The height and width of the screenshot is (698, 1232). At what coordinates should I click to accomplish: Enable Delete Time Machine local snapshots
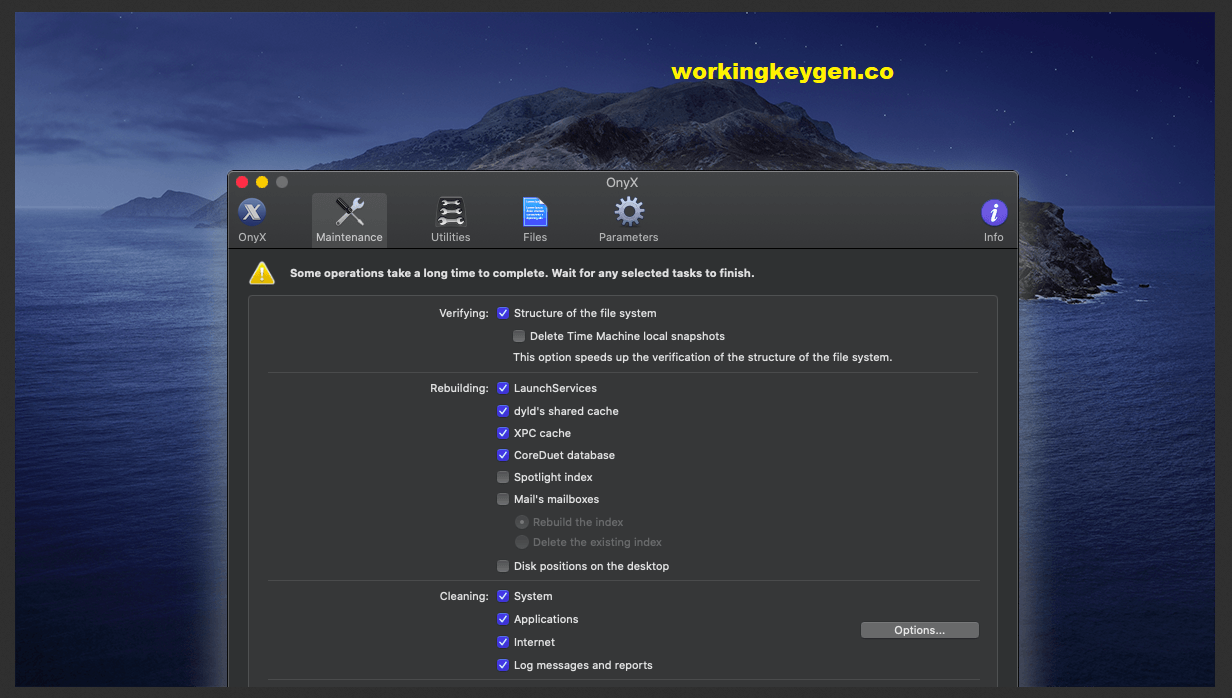(519, 336)
